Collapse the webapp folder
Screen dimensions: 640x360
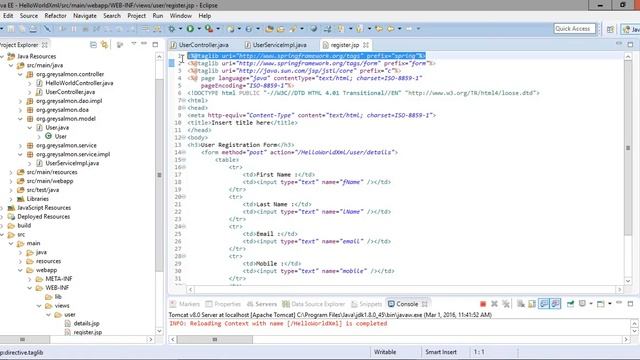pyautogui.click(x=20, y=270)
